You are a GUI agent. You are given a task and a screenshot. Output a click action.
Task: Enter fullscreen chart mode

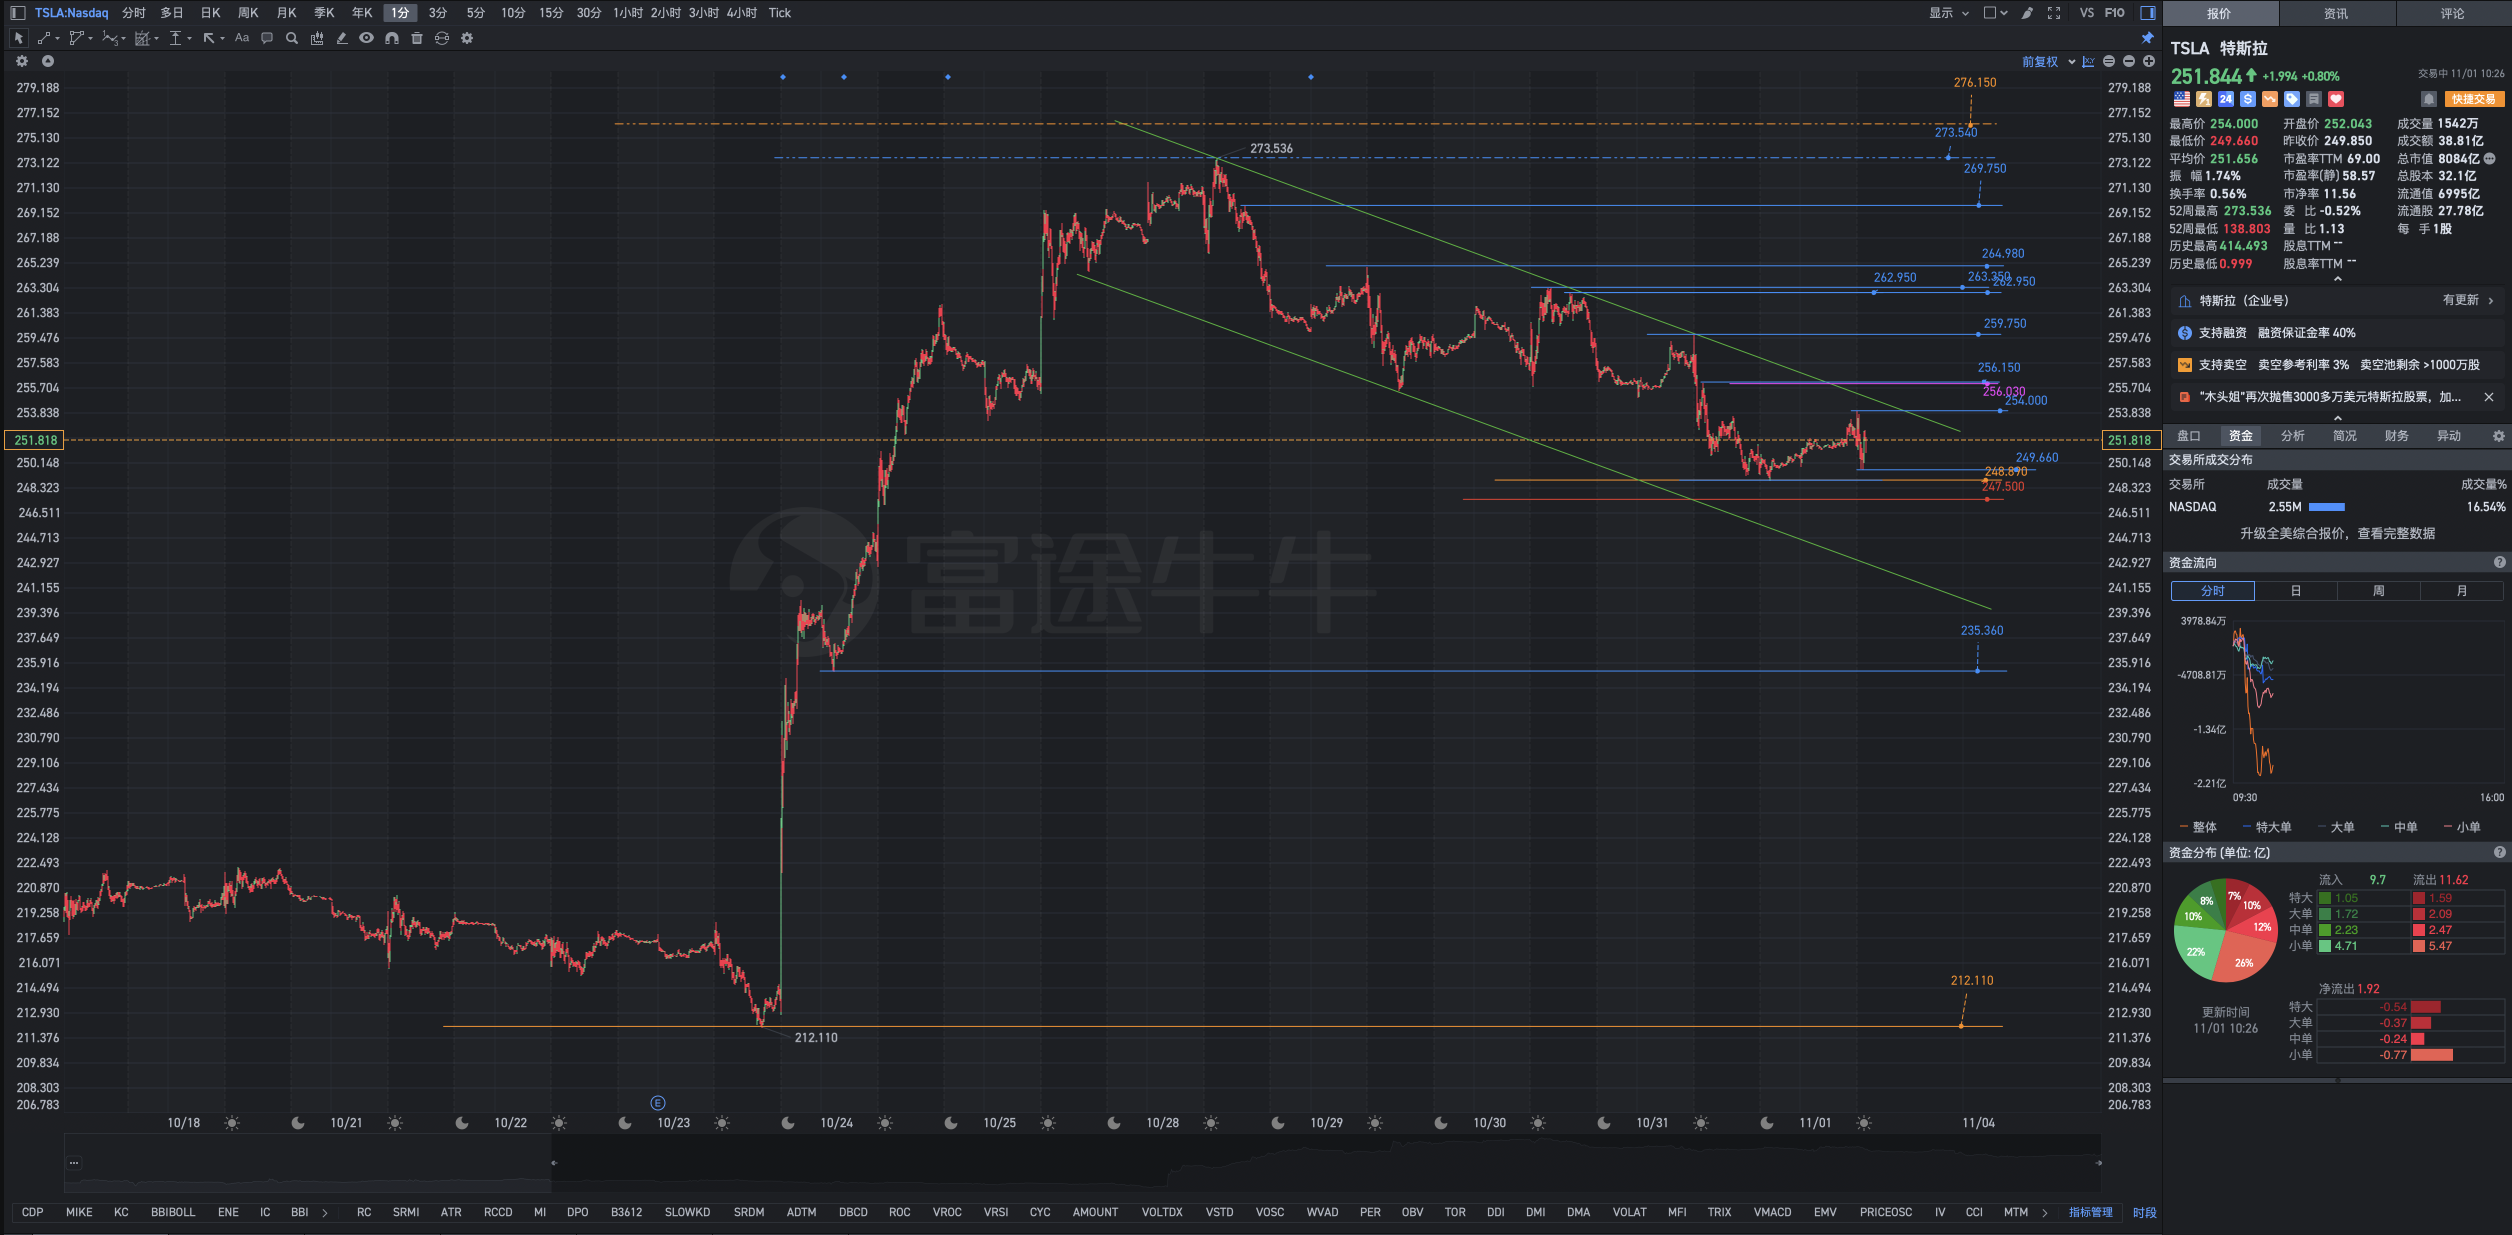click(2054, 13)
